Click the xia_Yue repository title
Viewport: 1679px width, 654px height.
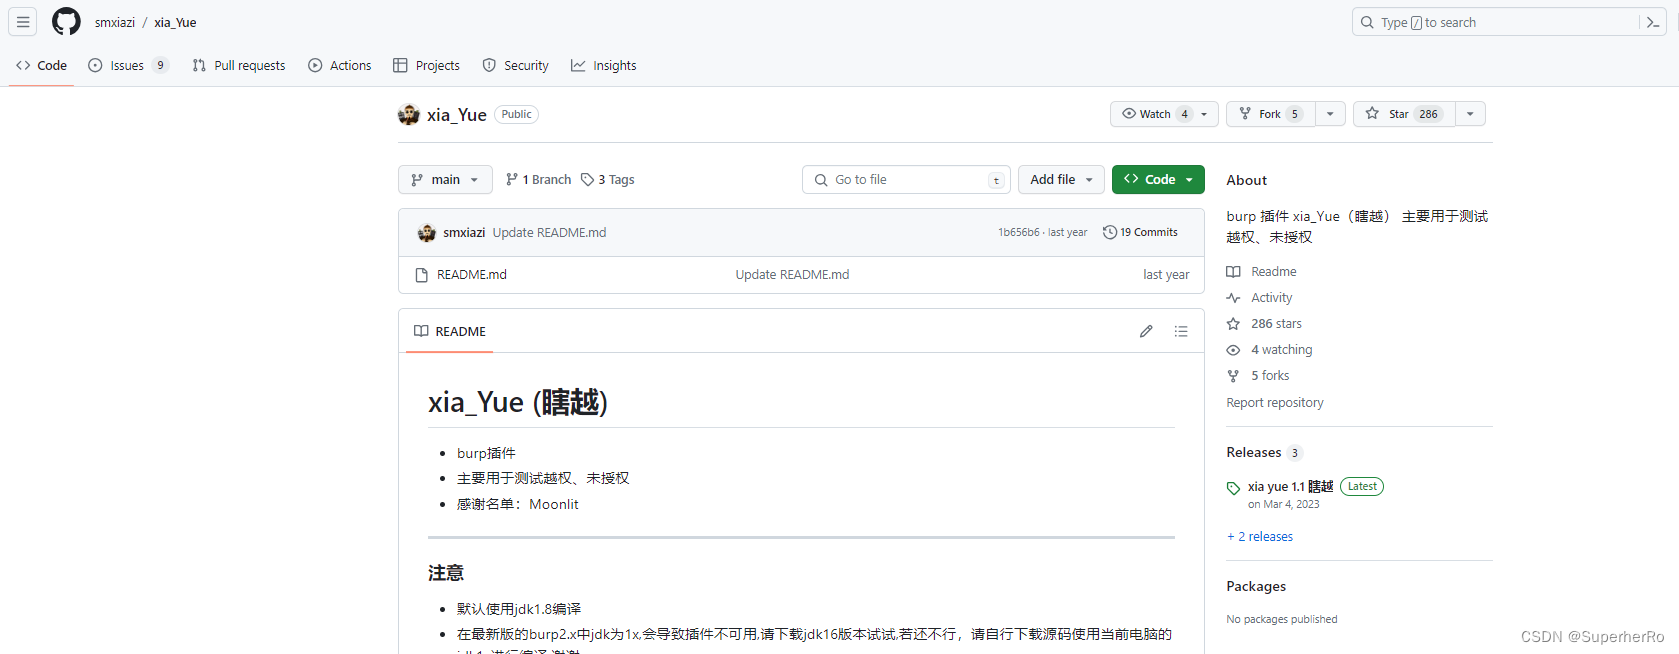point(457,115)
